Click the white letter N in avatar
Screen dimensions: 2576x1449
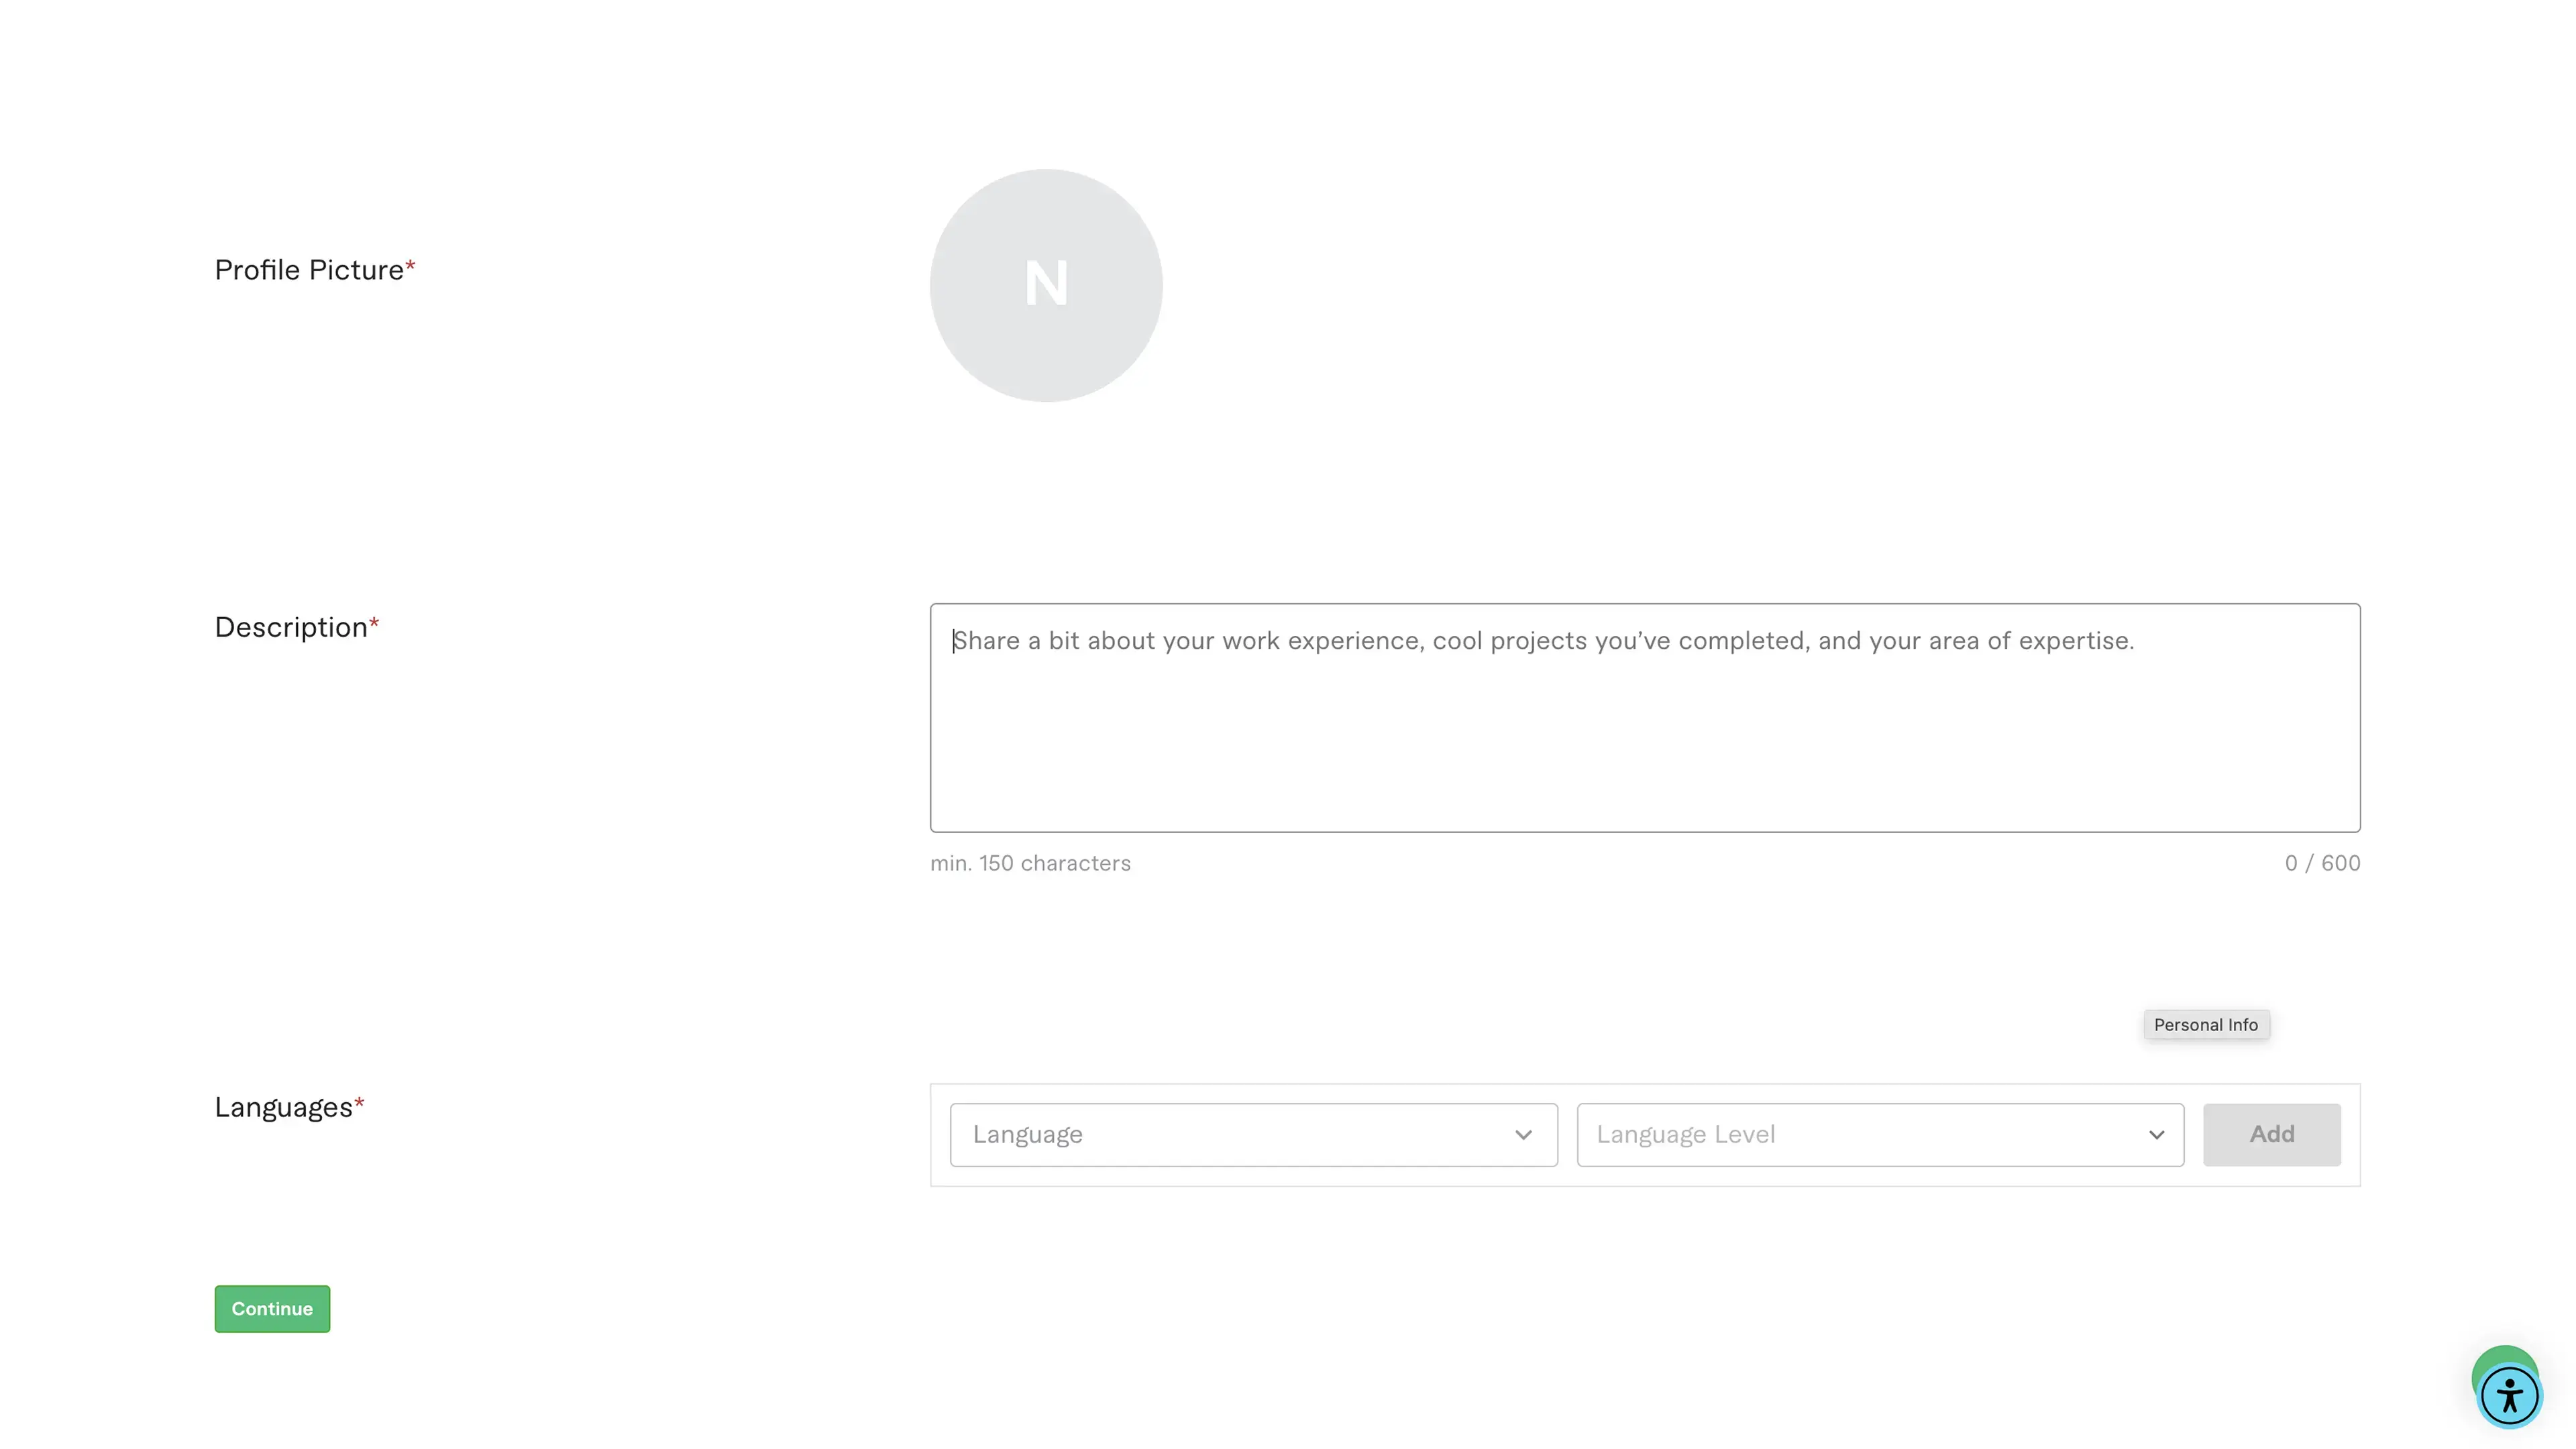1046,284
